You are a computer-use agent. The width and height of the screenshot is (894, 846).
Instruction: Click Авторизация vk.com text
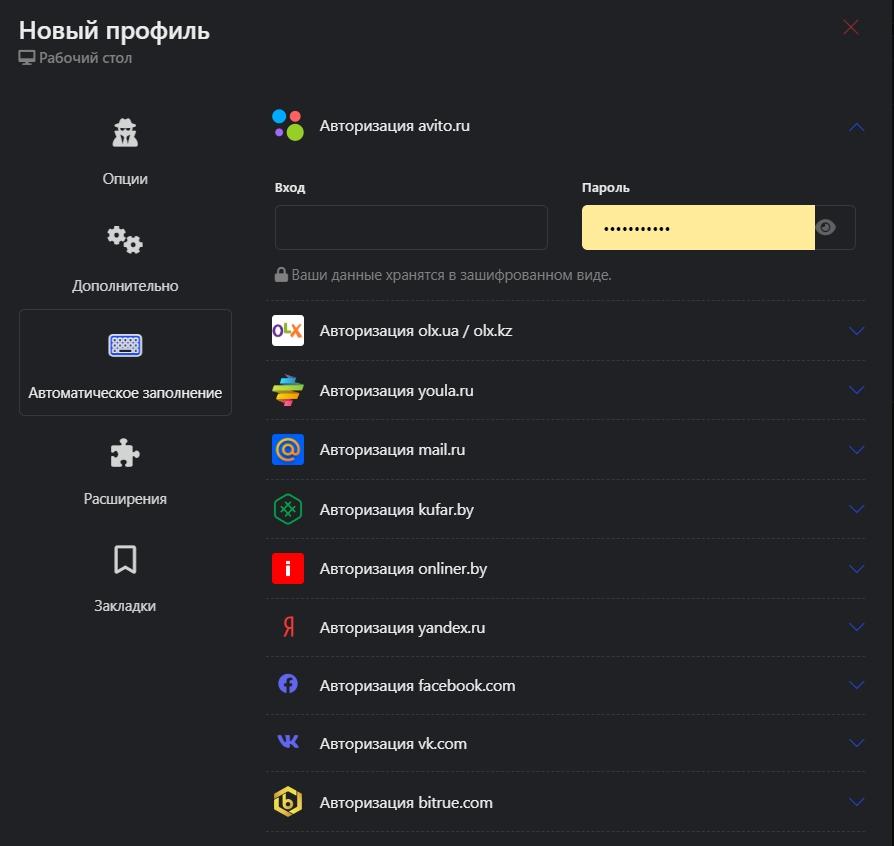(393, 743)
